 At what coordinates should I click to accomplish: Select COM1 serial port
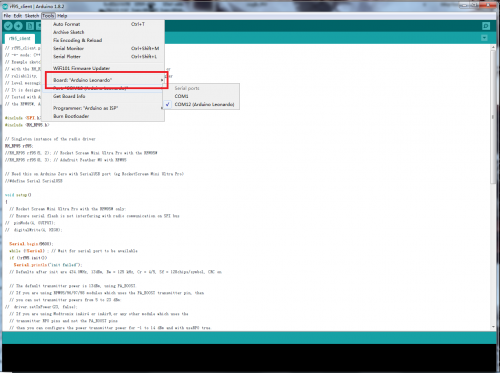201,96
